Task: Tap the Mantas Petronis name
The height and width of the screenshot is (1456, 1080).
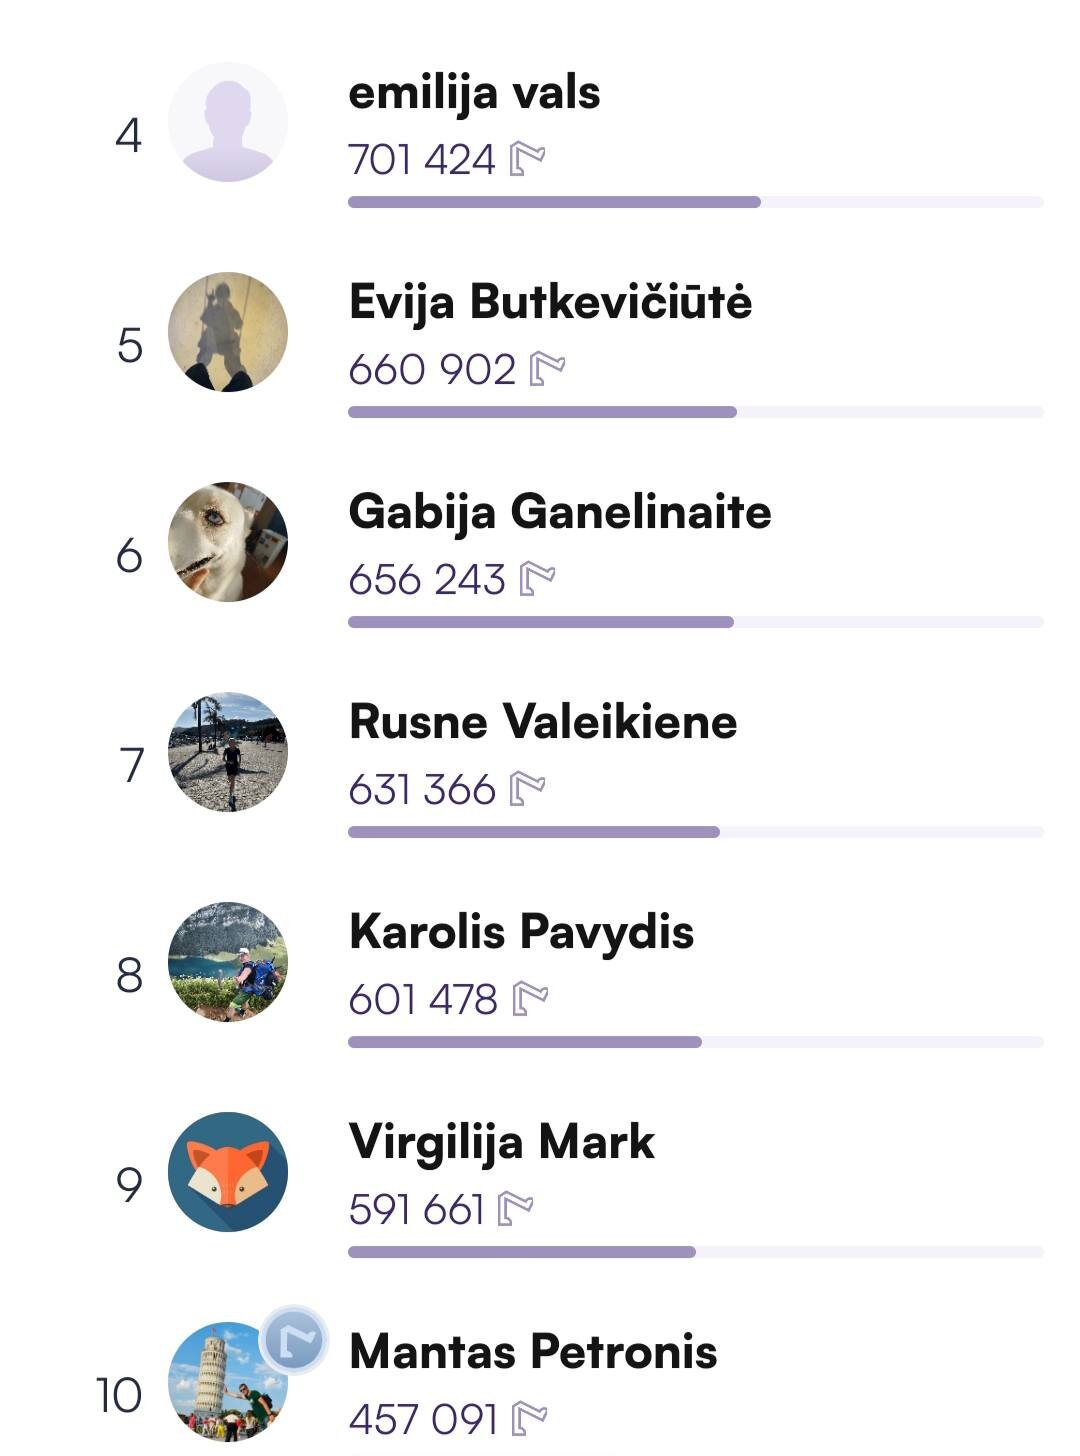Action: click(x=533, y=1352)
